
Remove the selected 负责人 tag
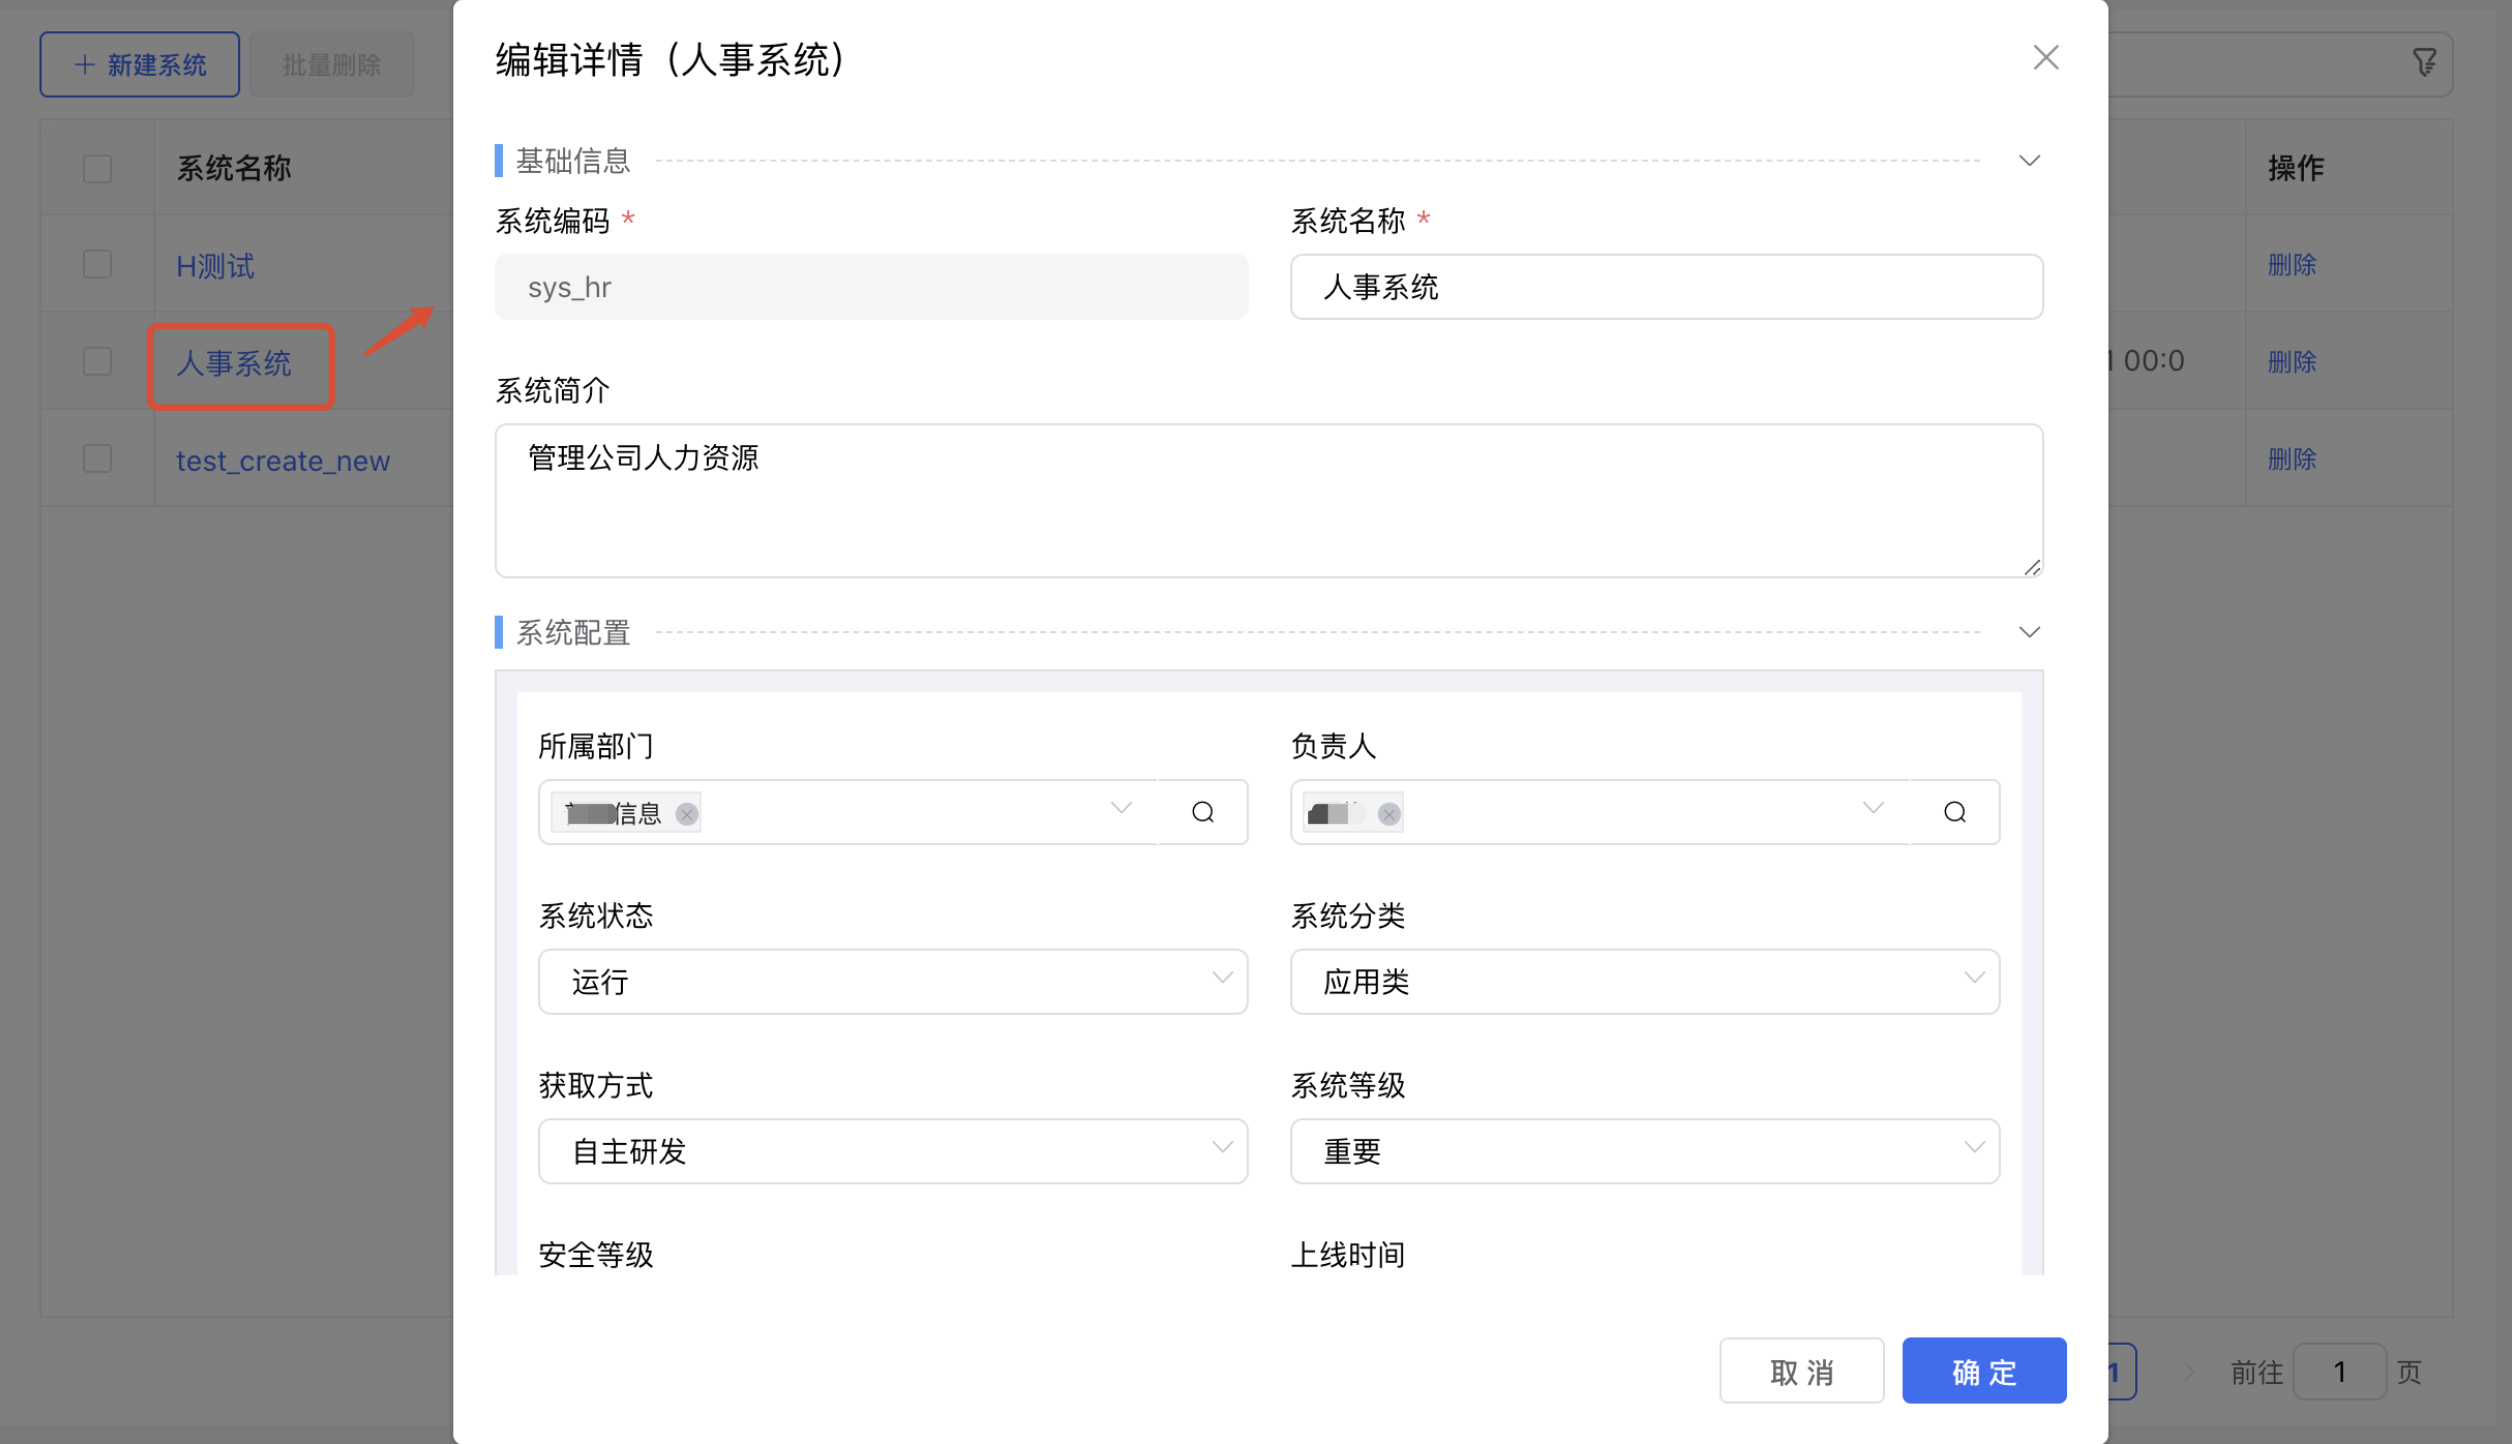tap(1388, 814)
